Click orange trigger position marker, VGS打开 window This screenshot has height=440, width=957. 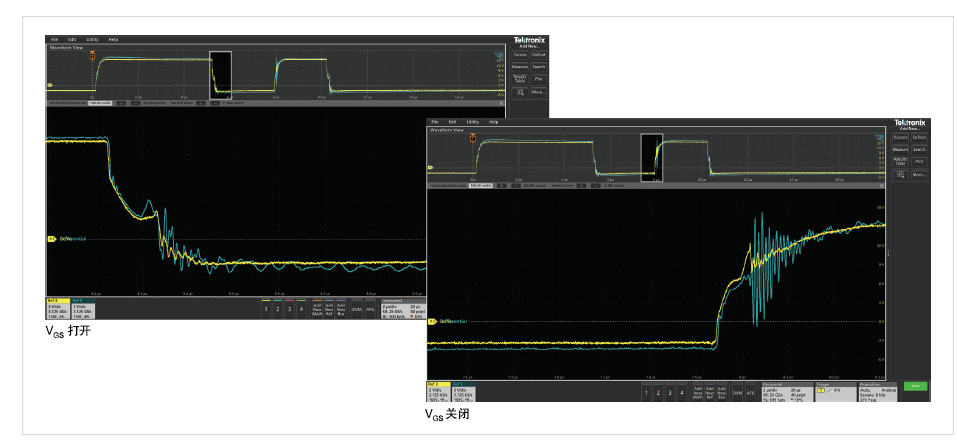(92, 56)
